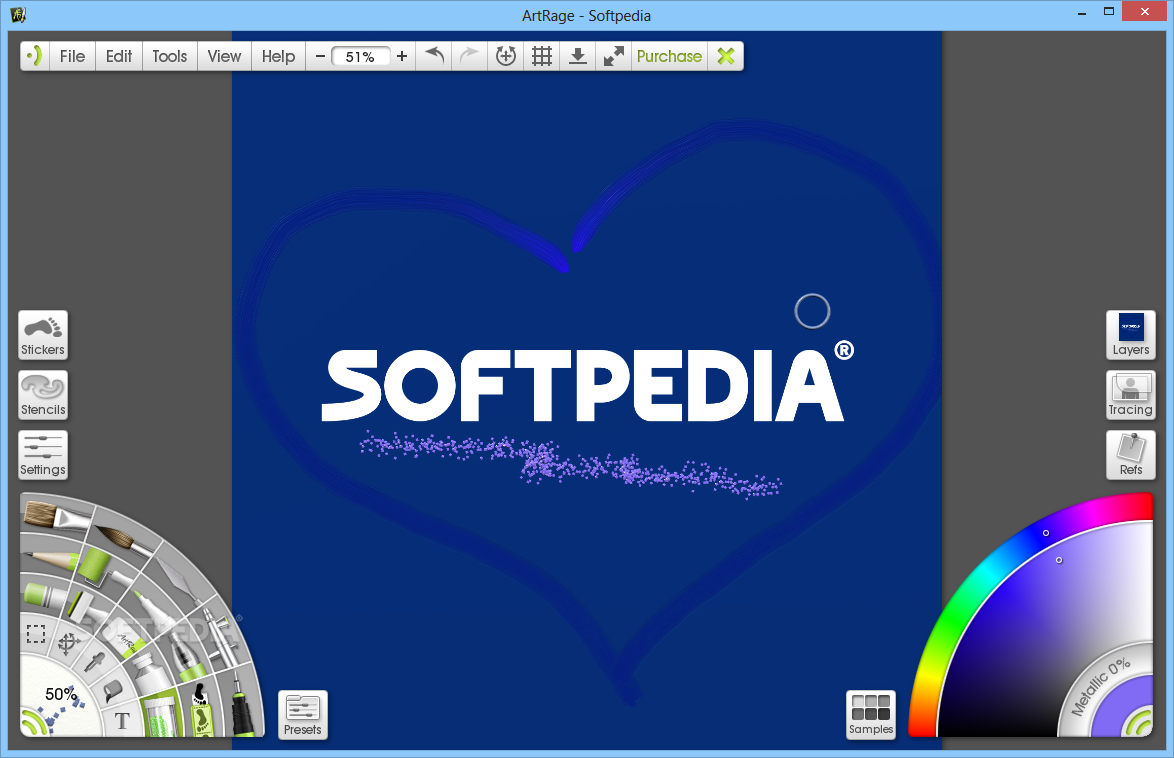Open the Stencils panel
Viewport: 1174px width, 758px height.
click(x=43, y=395)
